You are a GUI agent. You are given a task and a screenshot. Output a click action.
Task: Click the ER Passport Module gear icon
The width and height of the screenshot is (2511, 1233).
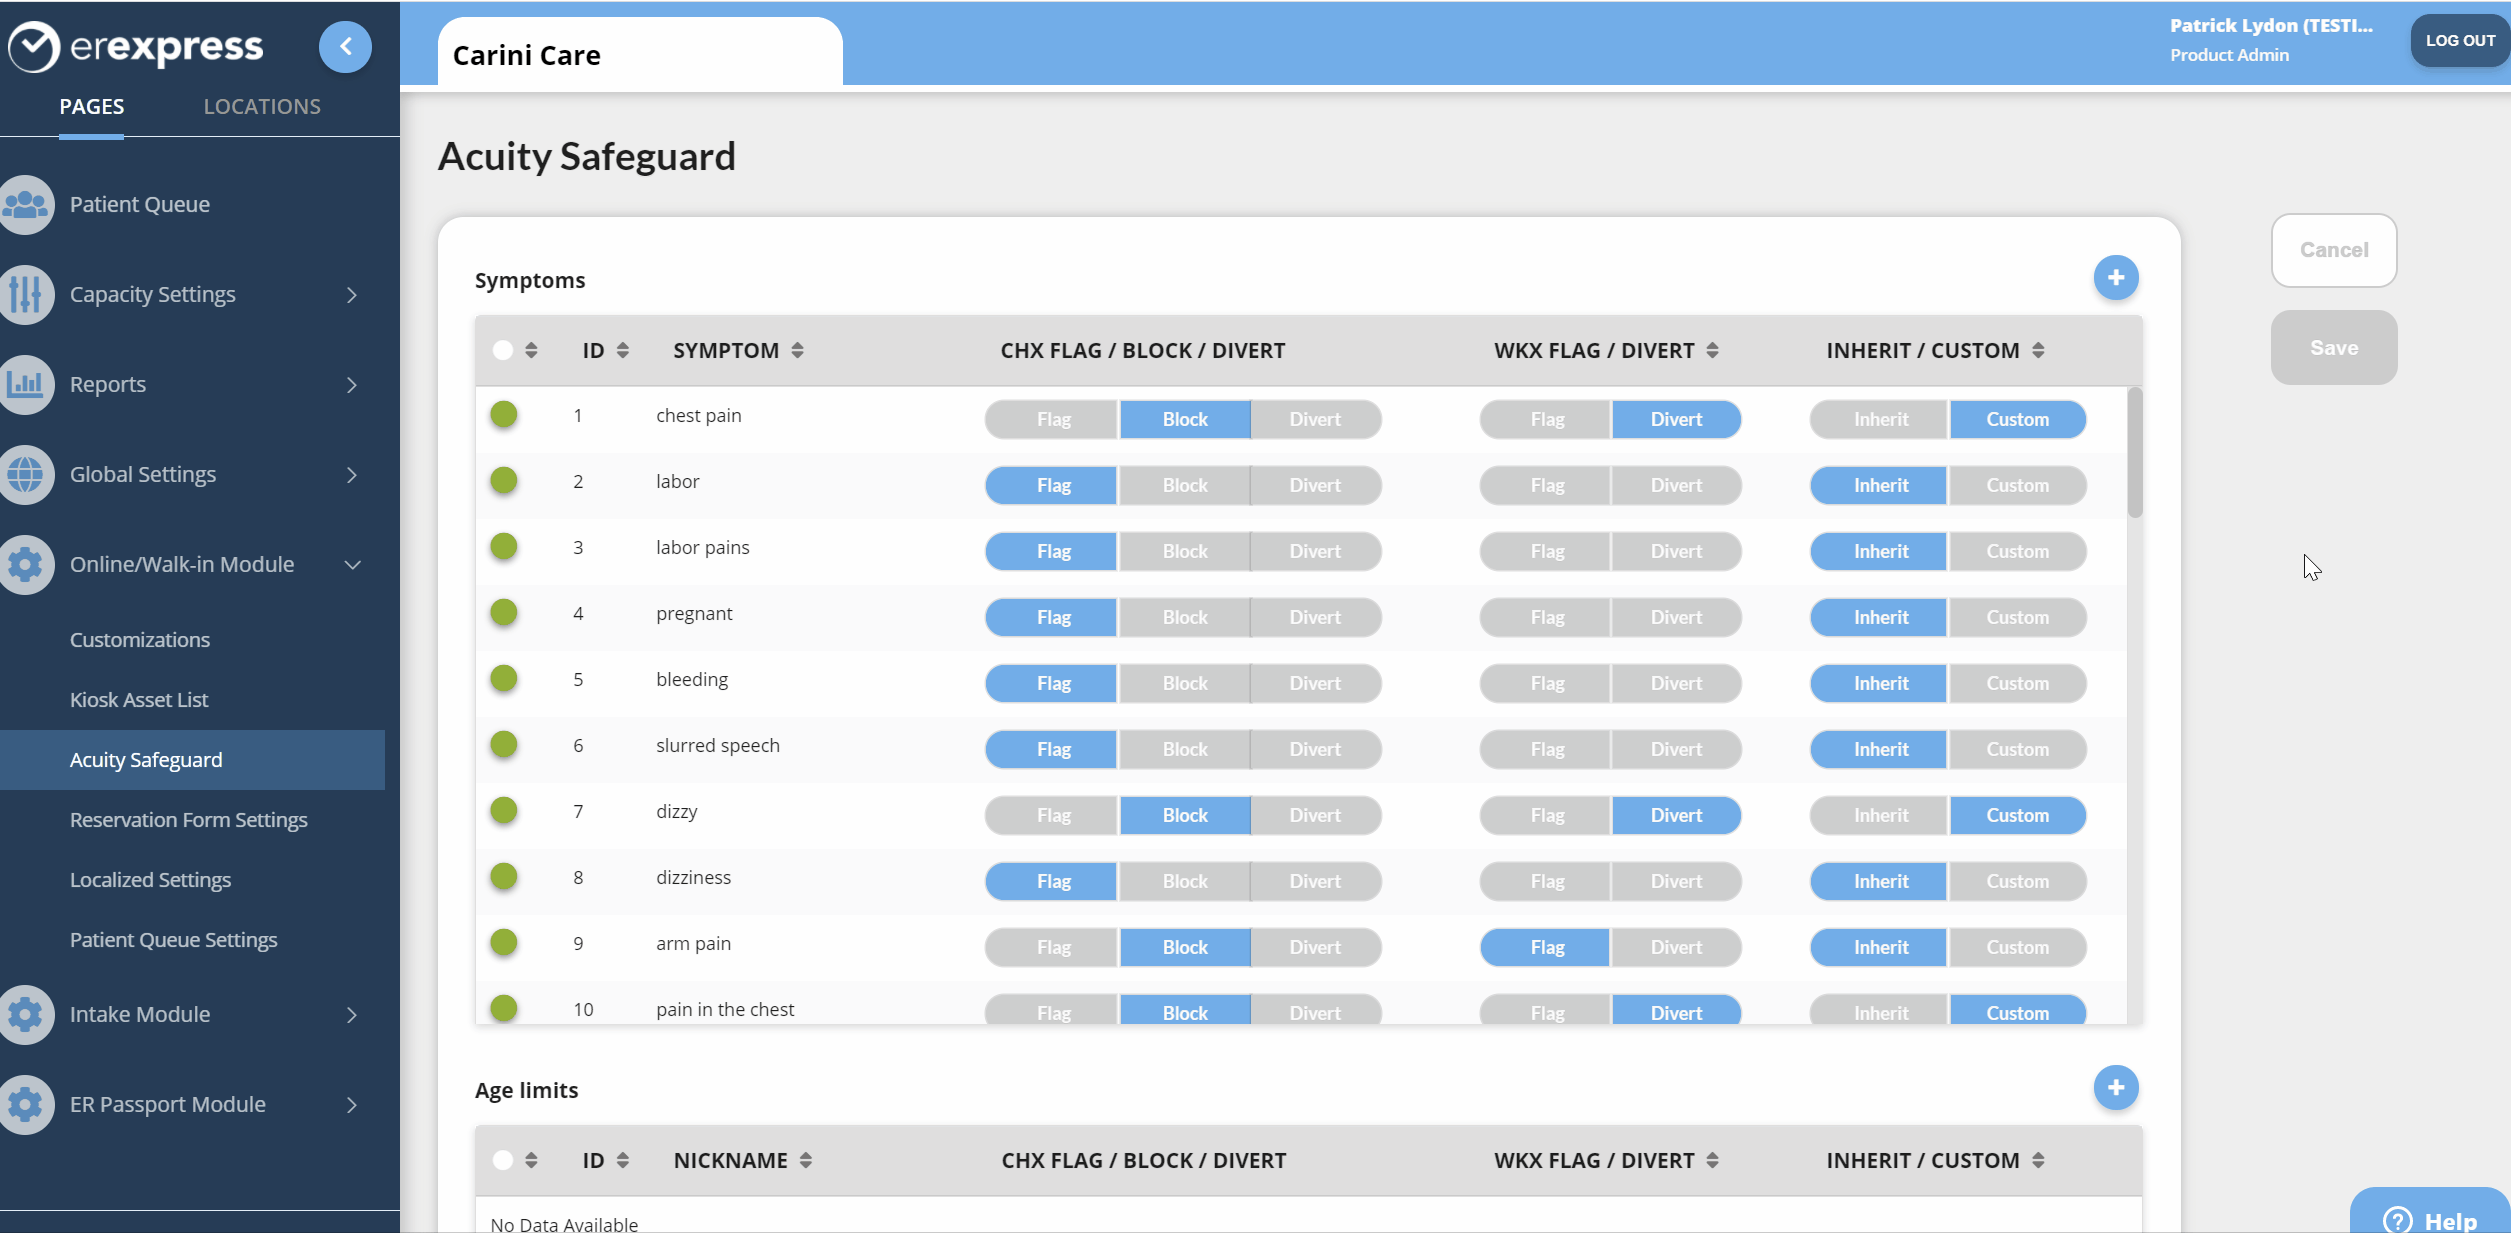point(26,1105)
